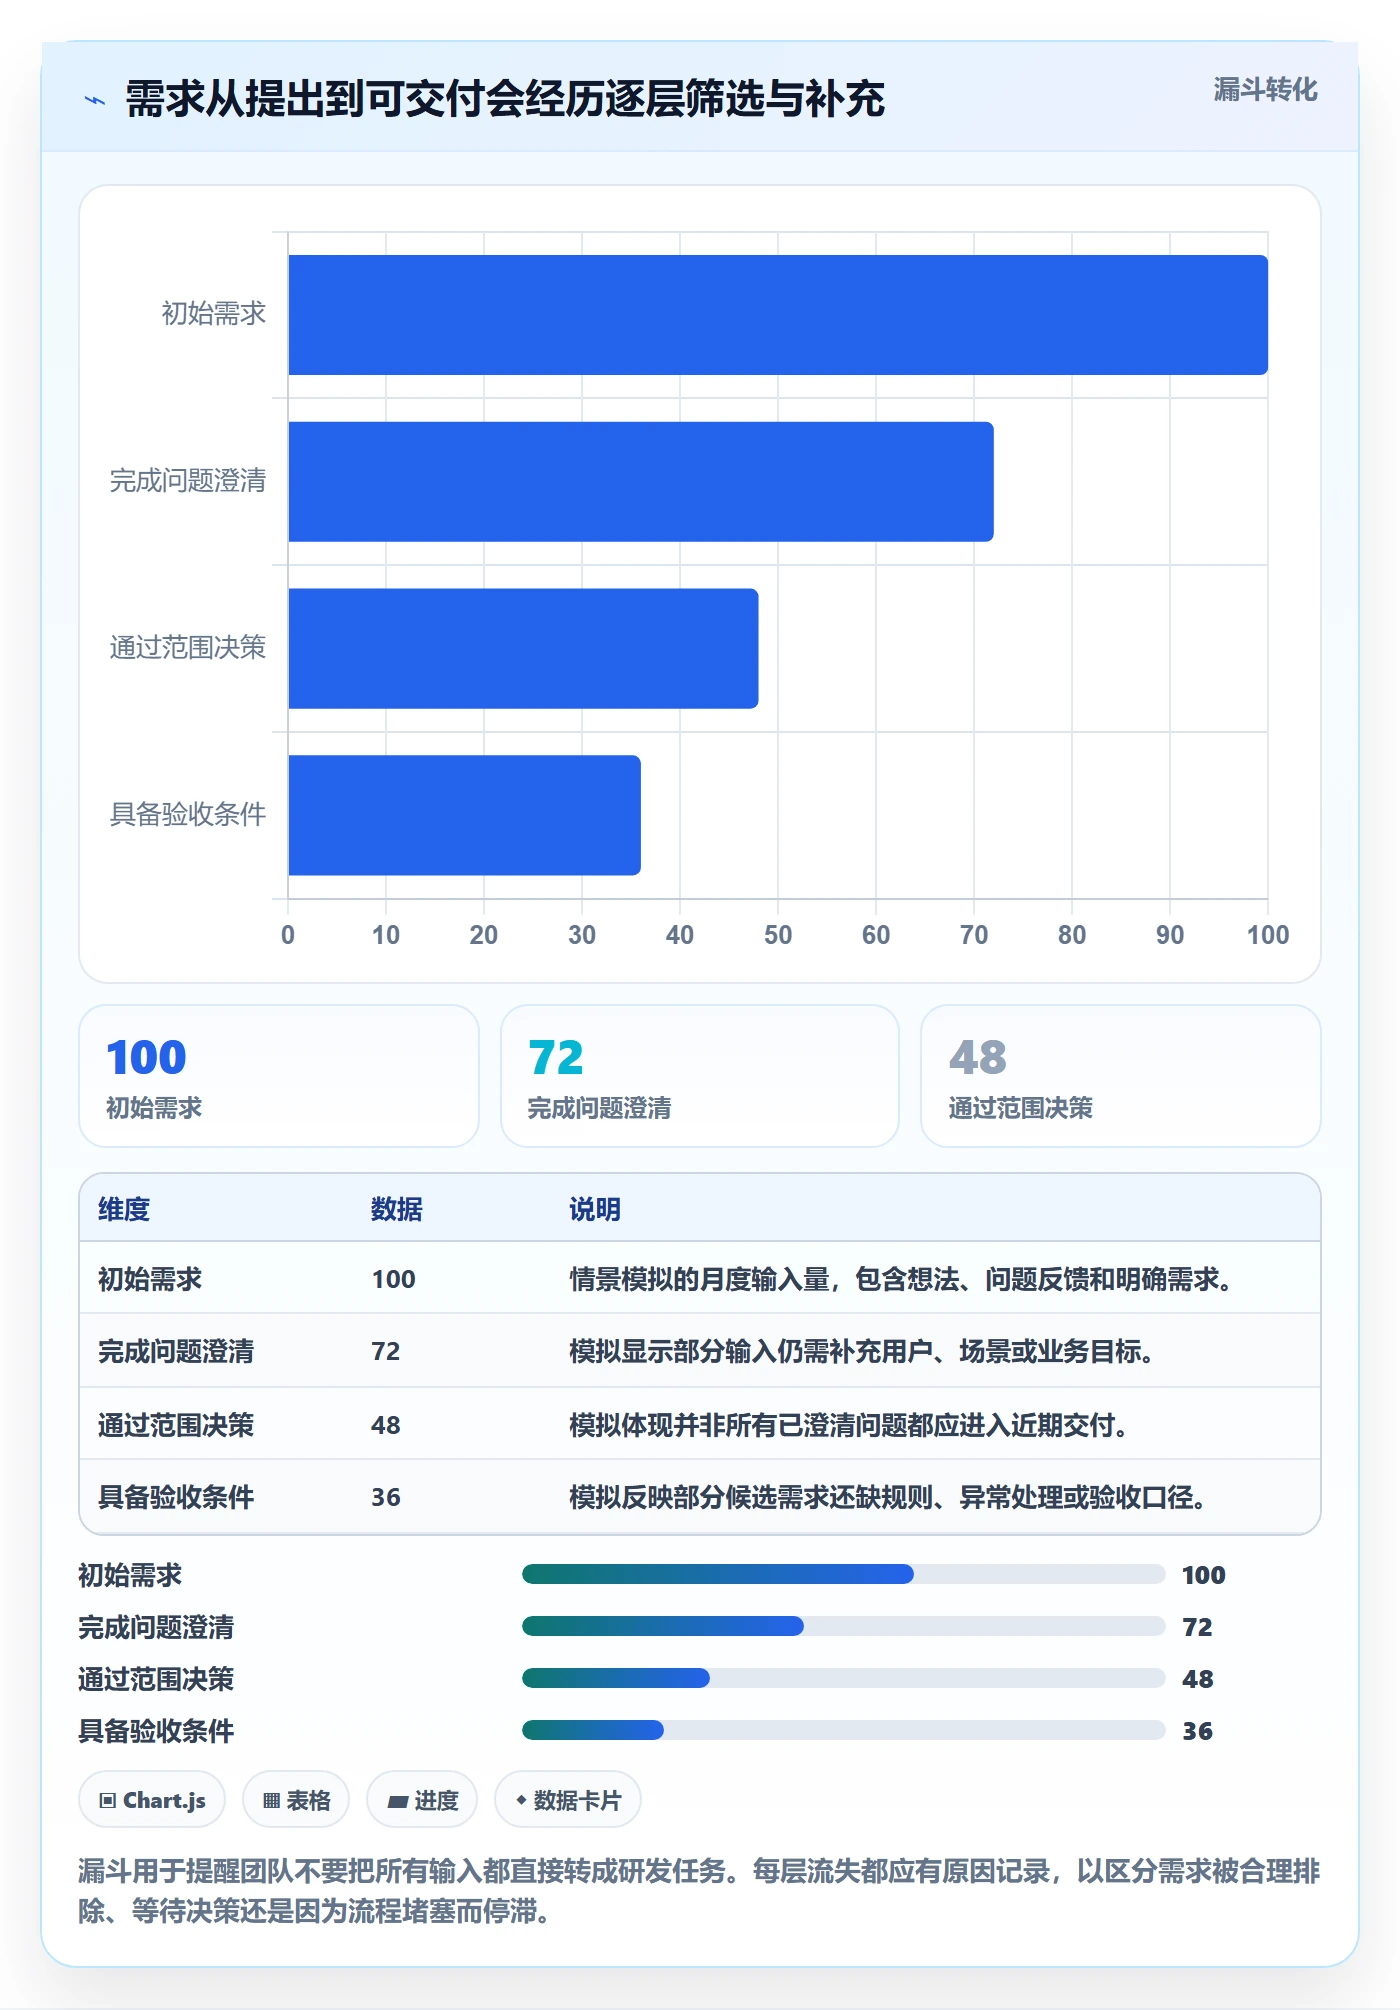Click the table value 36

click(x=386, y=1497)
